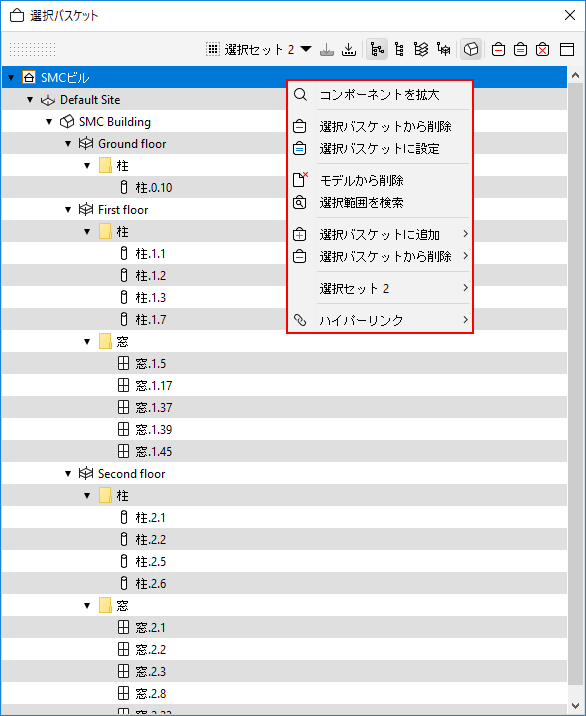The height and width of the screenshot is (716, 586).
Task: Toggle the second tree structure view button
Action: [x=399, y=49]
